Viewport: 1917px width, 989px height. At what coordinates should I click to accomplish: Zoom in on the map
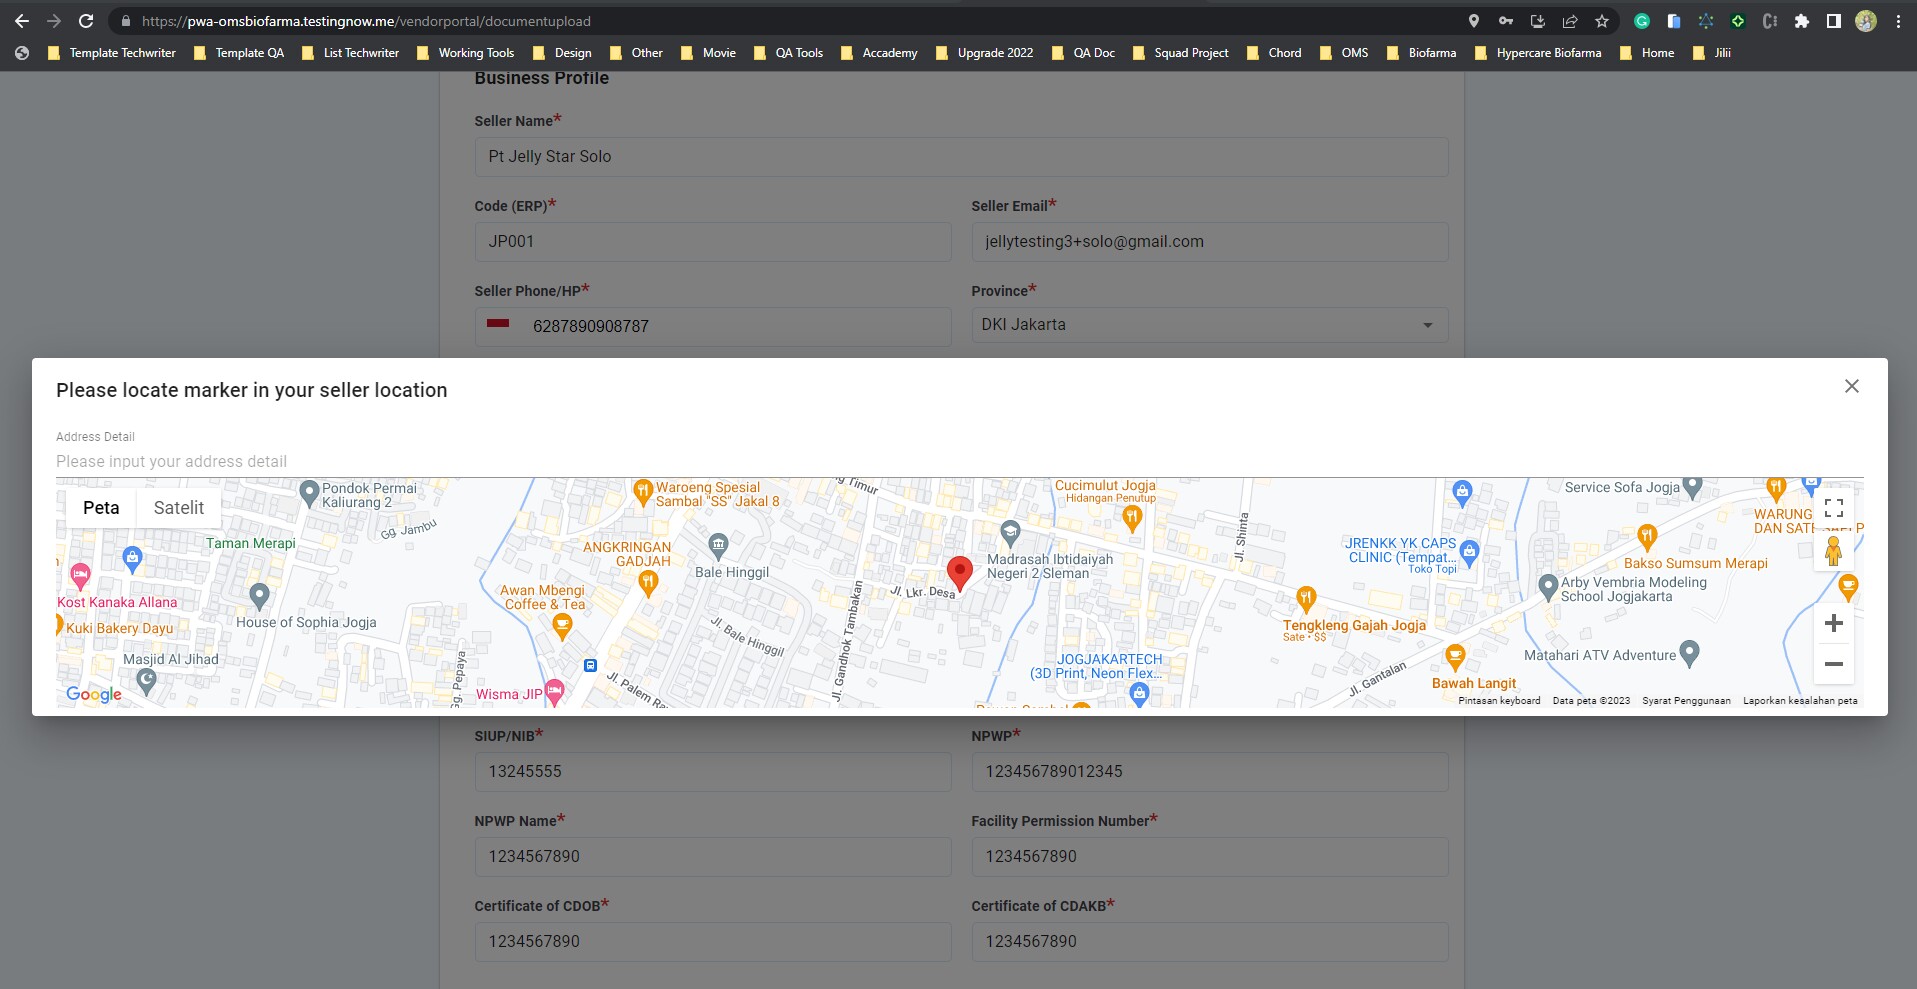coord(1833,624)
